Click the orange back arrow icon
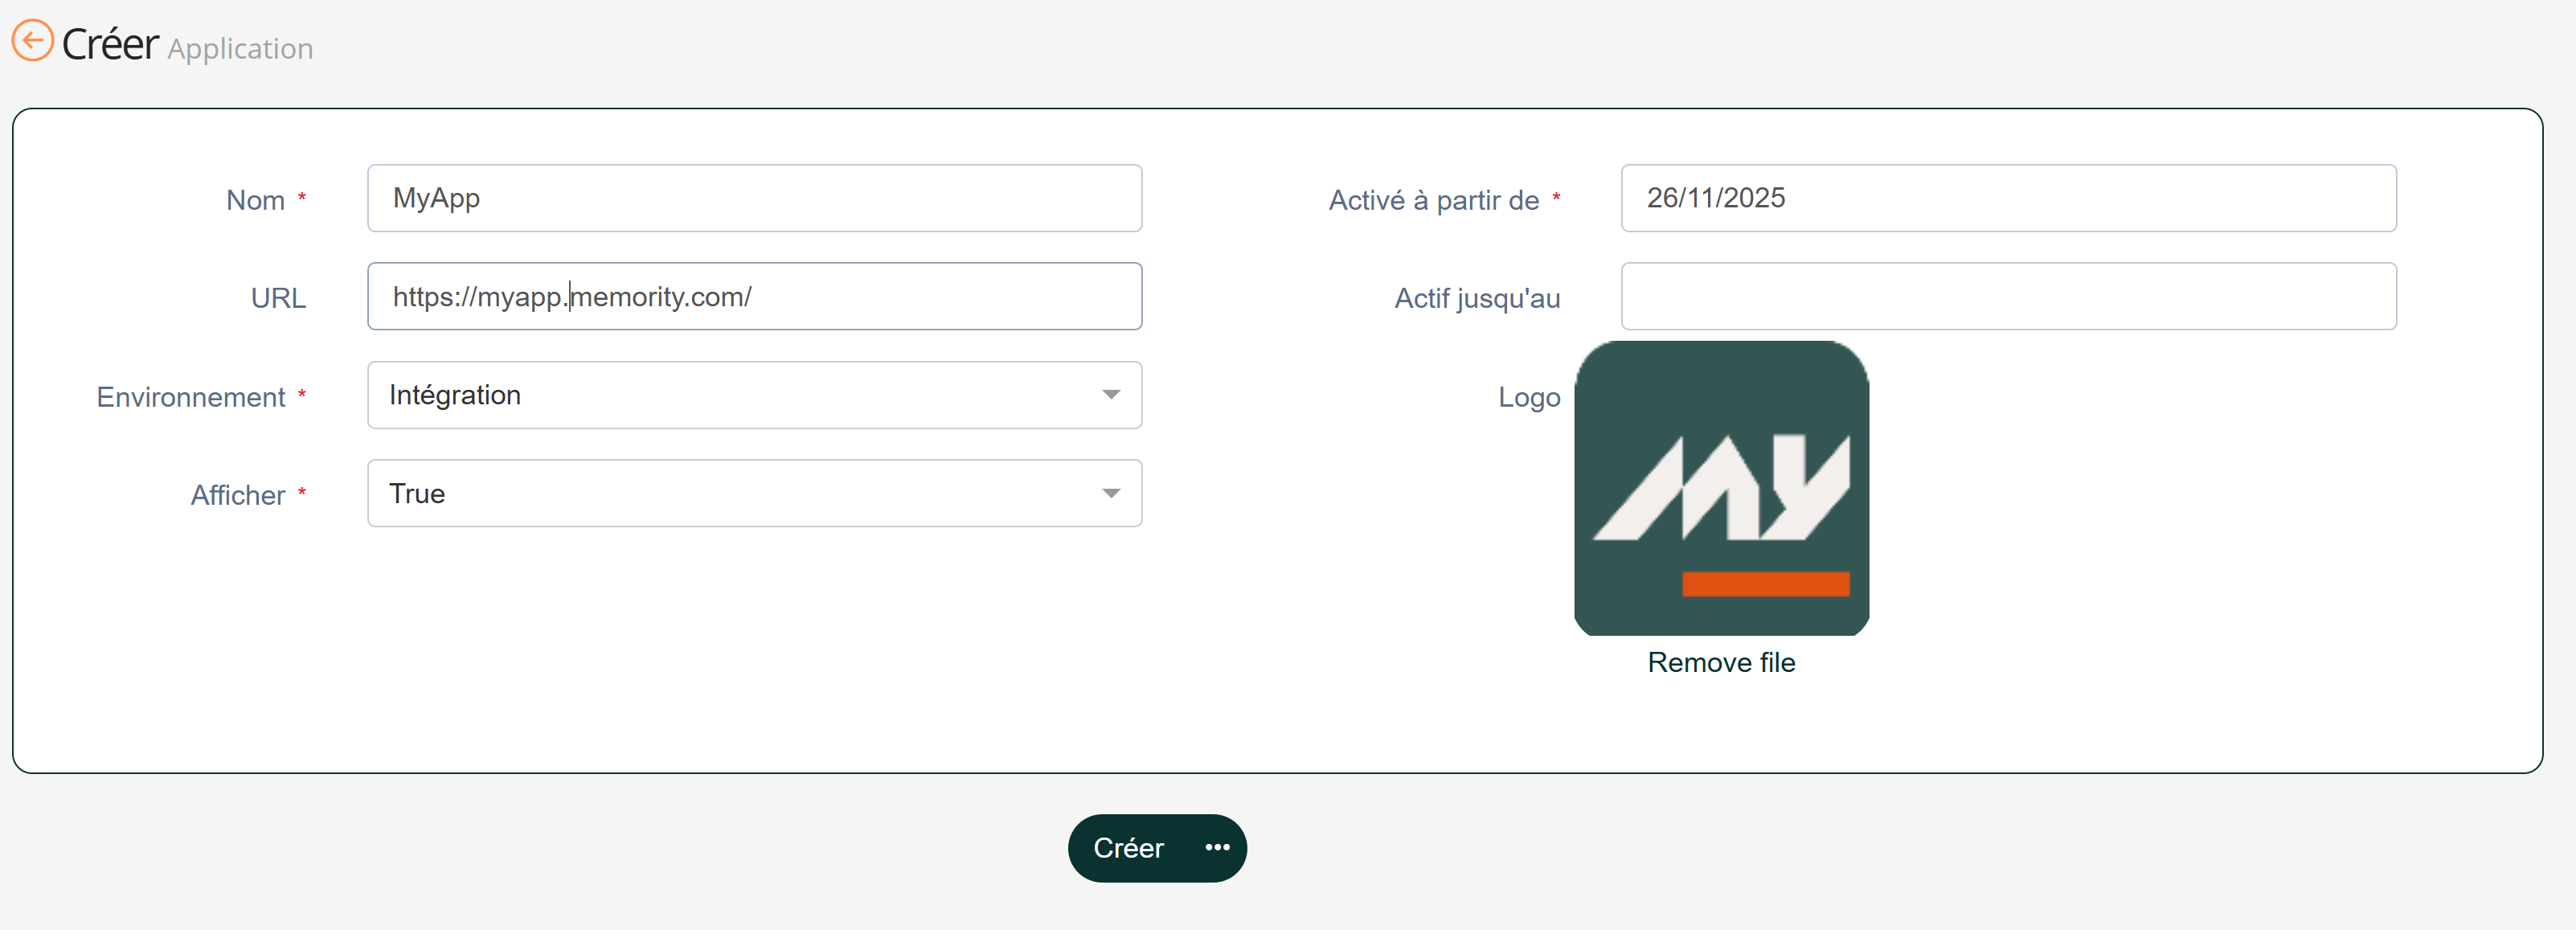Screen dimensions: 2576x930 coord(32,41)
